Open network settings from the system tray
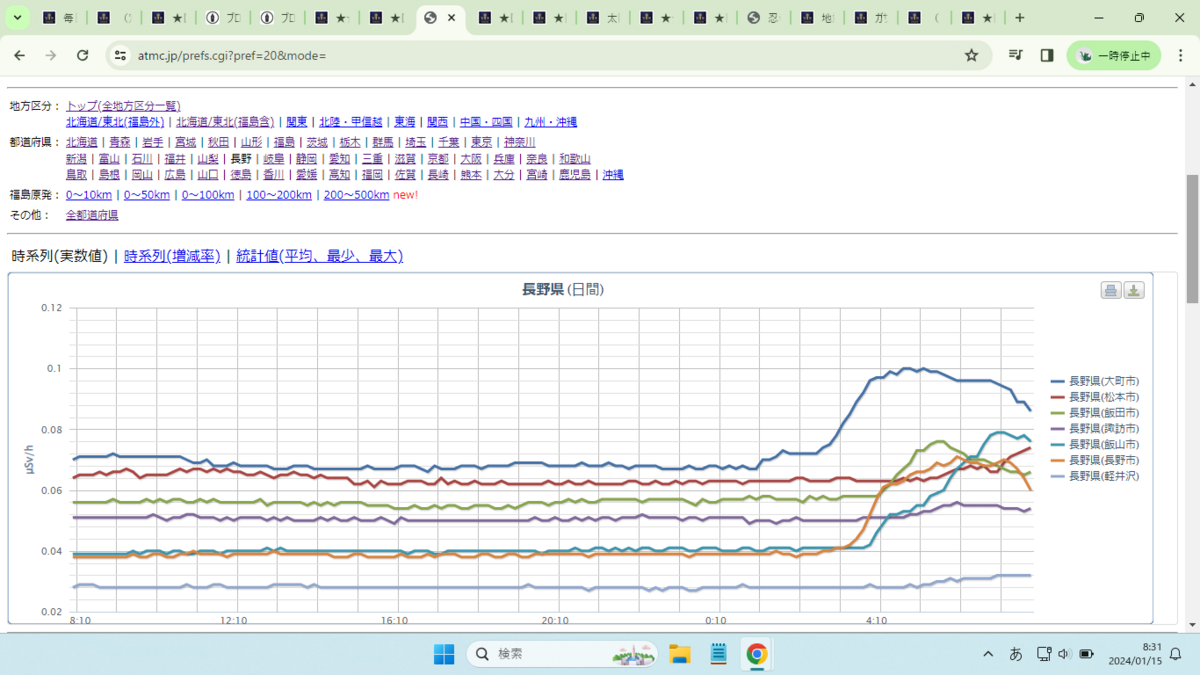The height and width of the screenshot is (675, 1200). [x=1043, y=654]
